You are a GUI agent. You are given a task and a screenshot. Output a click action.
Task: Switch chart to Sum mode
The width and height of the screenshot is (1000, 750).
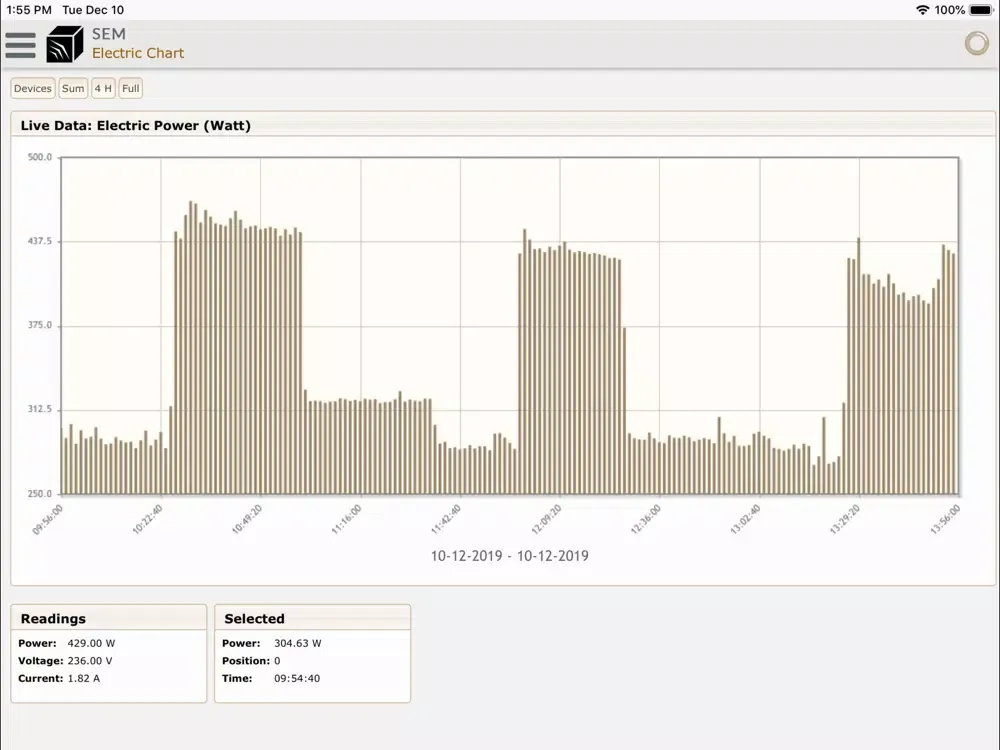(x=73, y=89)
